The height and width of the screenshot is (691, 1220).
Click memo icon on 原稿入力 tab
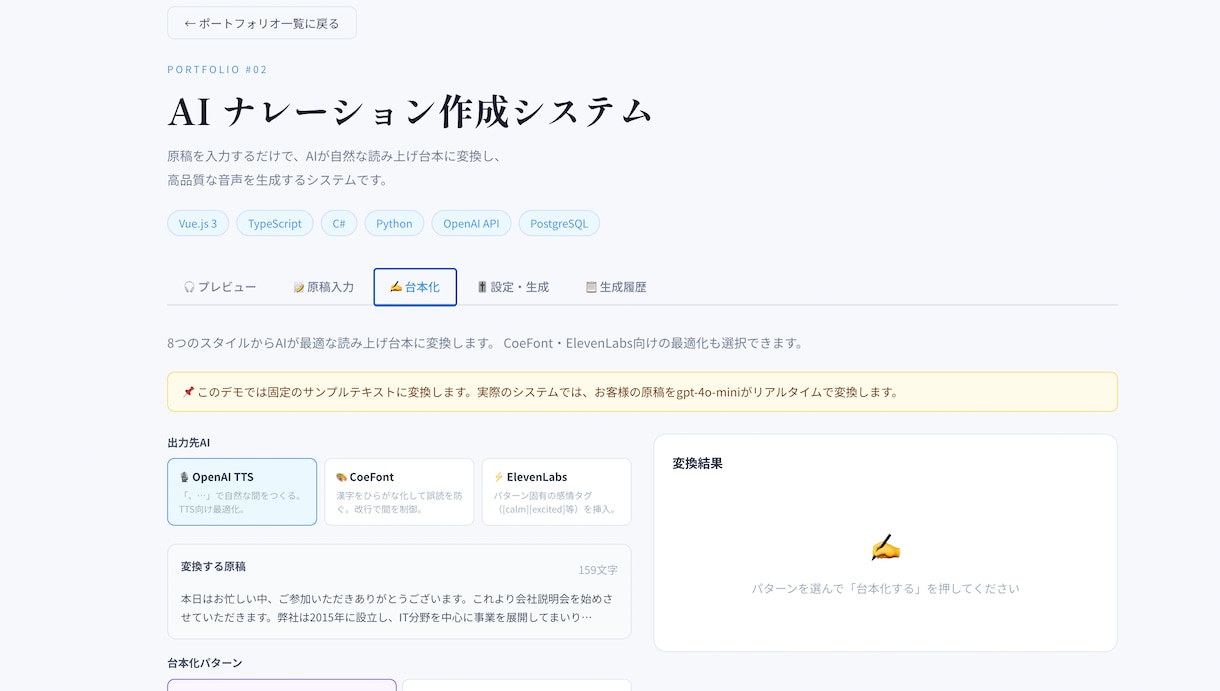coord(298,287)
